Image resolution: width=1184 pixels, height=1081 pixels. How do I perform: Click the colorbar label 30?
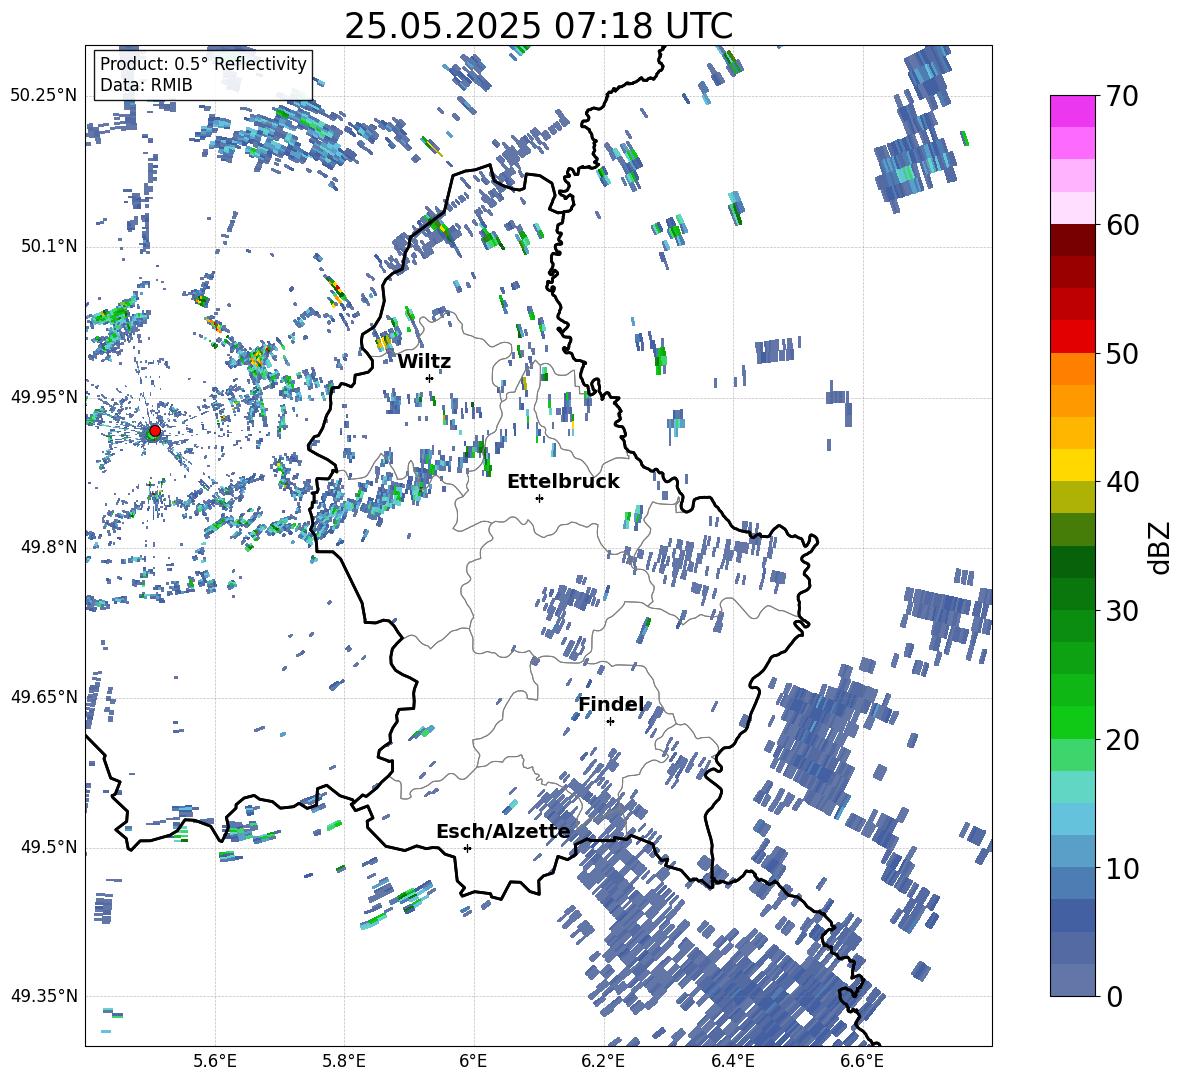[1122, 610]
